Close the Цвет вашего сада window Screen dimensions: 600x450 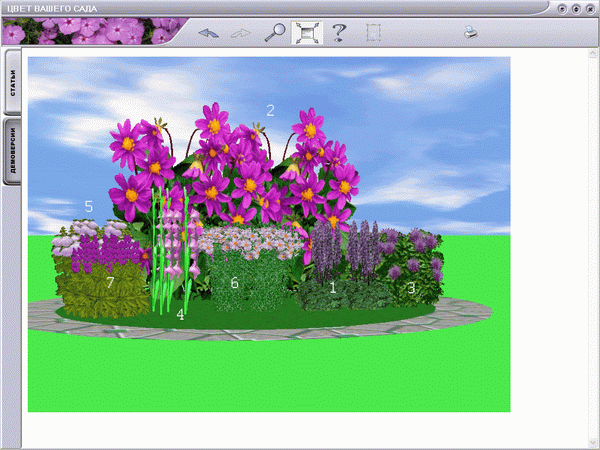pos(590,9)
